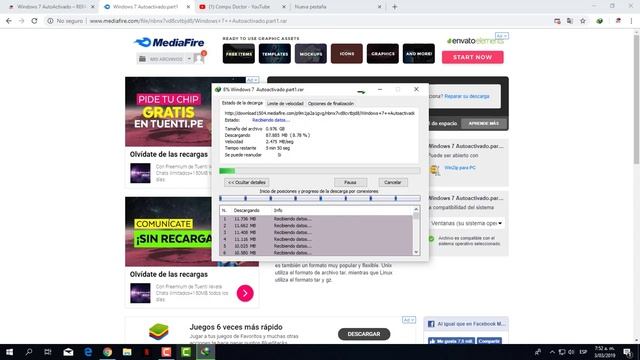Viewport: 640px width, 360px height.
Task: Open Task View on the taskbar
Action: coord(48,352)
